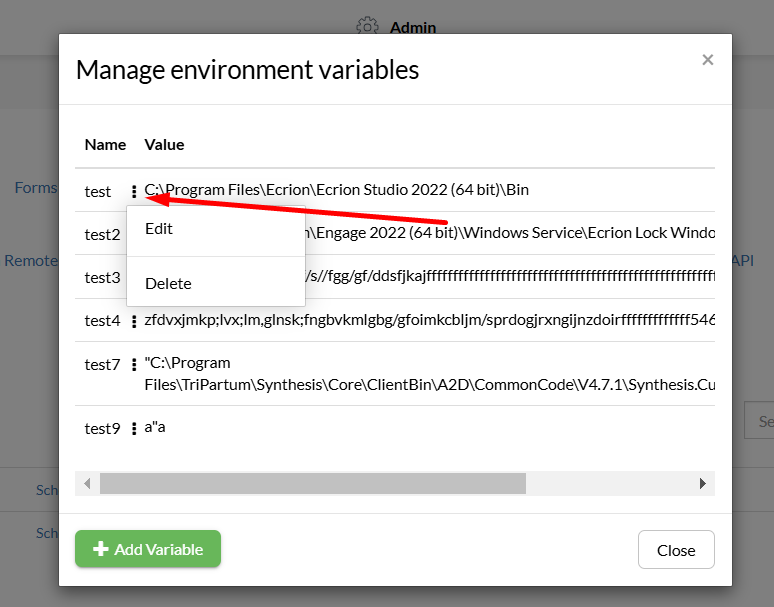Select the test7 variable name
Image resolution: width=774 pixels, height=607 pixels.
tap(102, 365)
